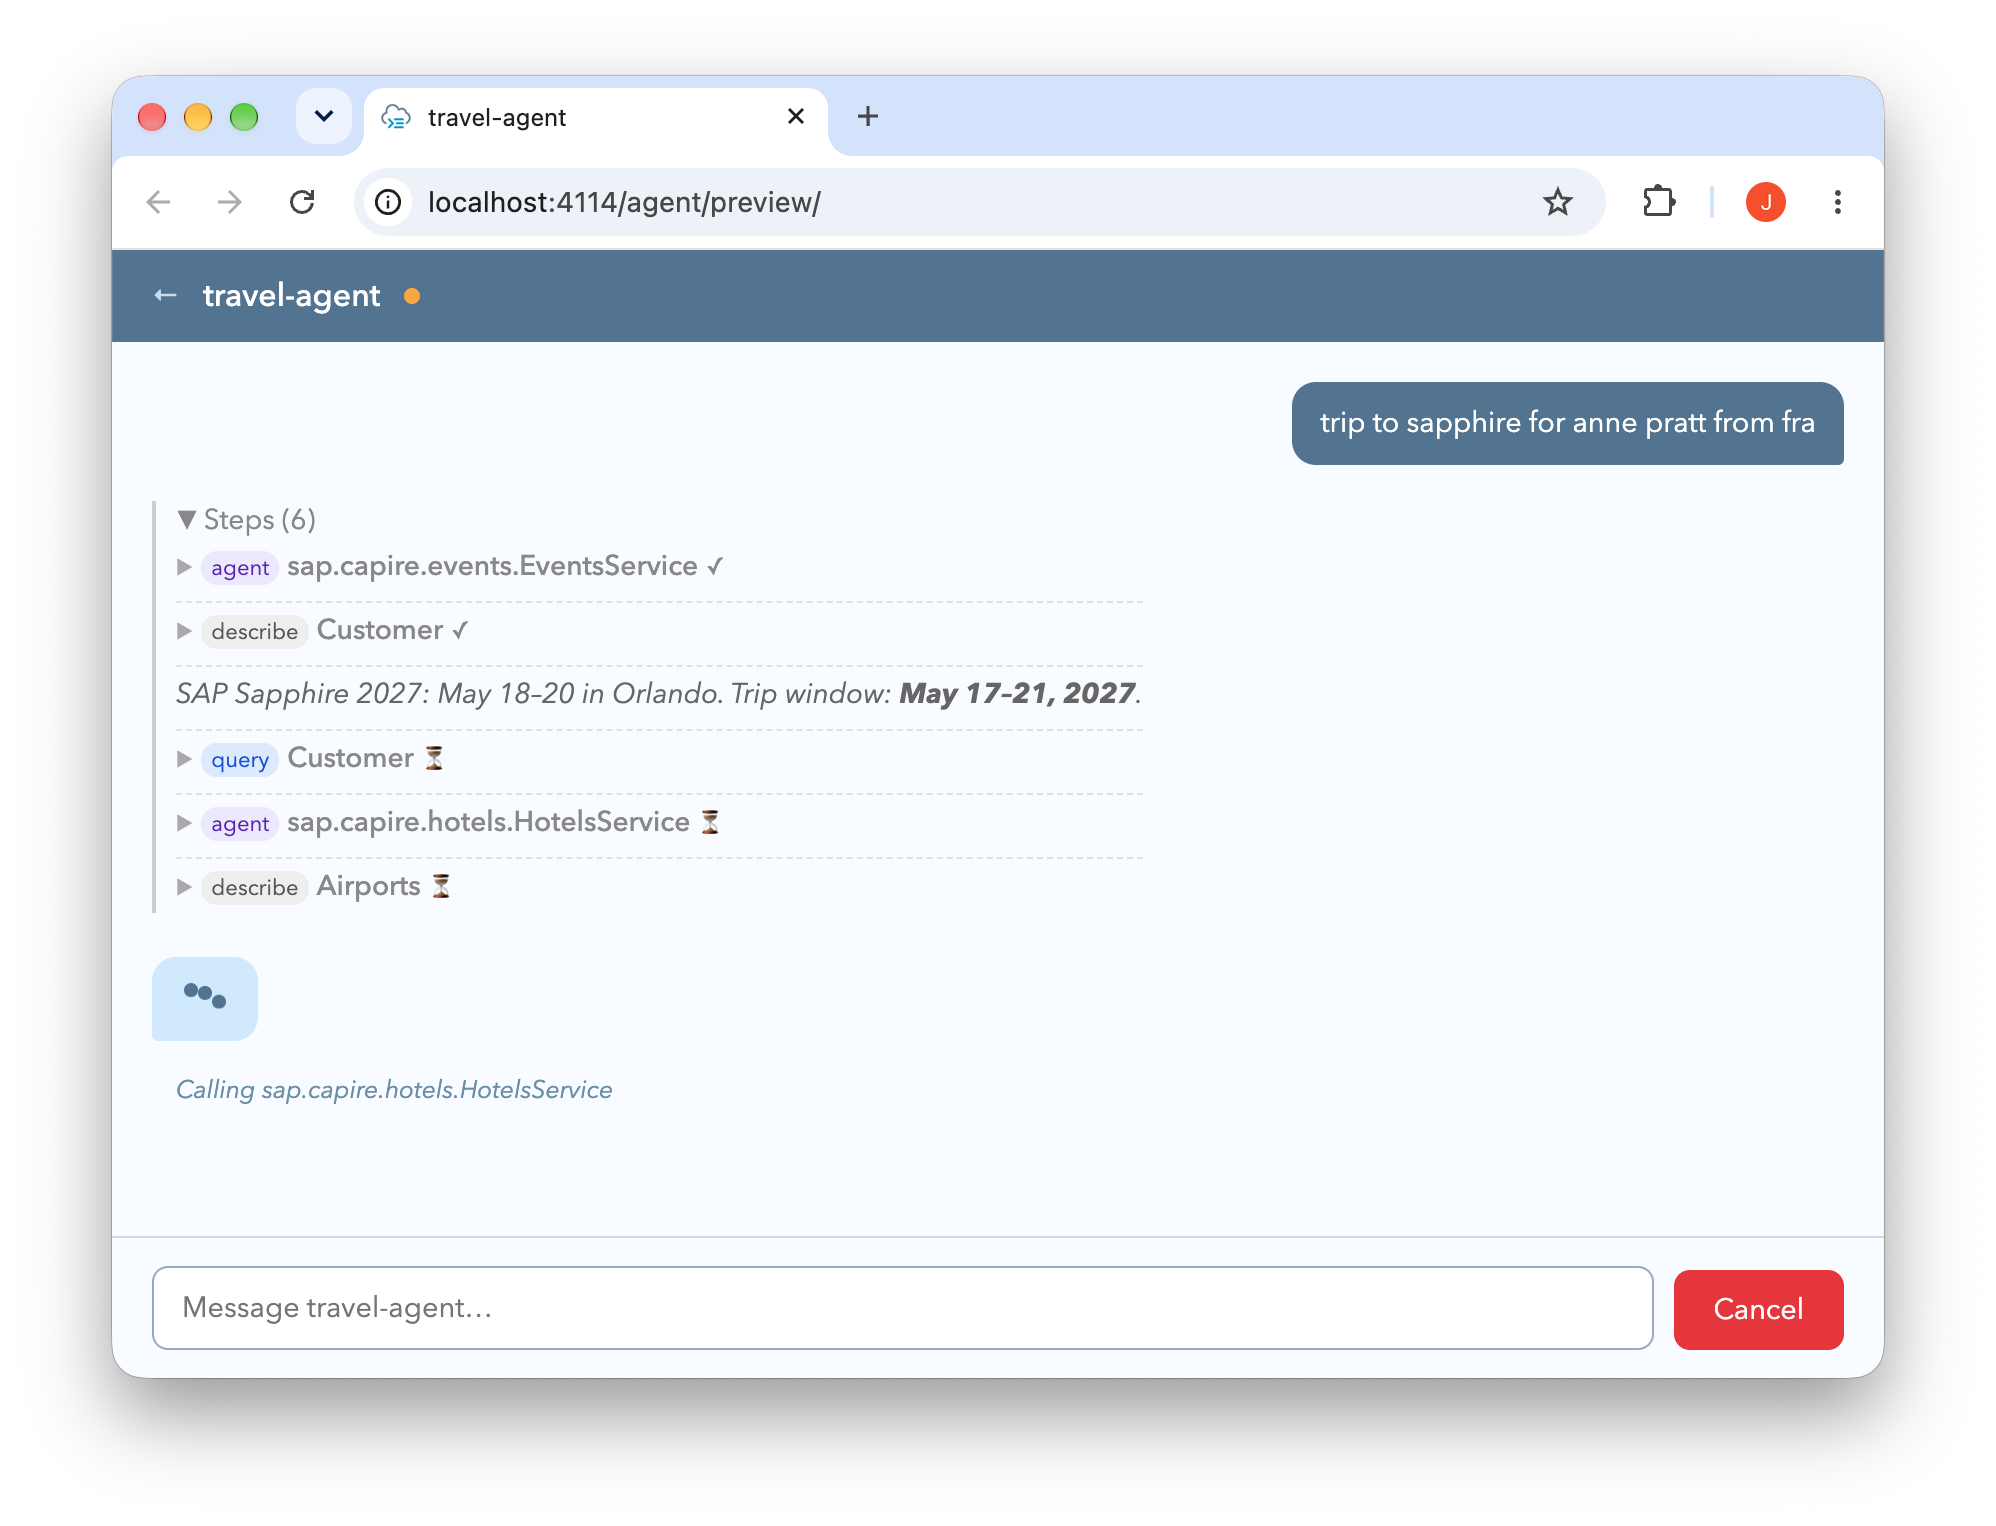Viewport: 1996px width, 1526px height.
Task: Open the profile avatar J
Action: [x=1765, y=202]
